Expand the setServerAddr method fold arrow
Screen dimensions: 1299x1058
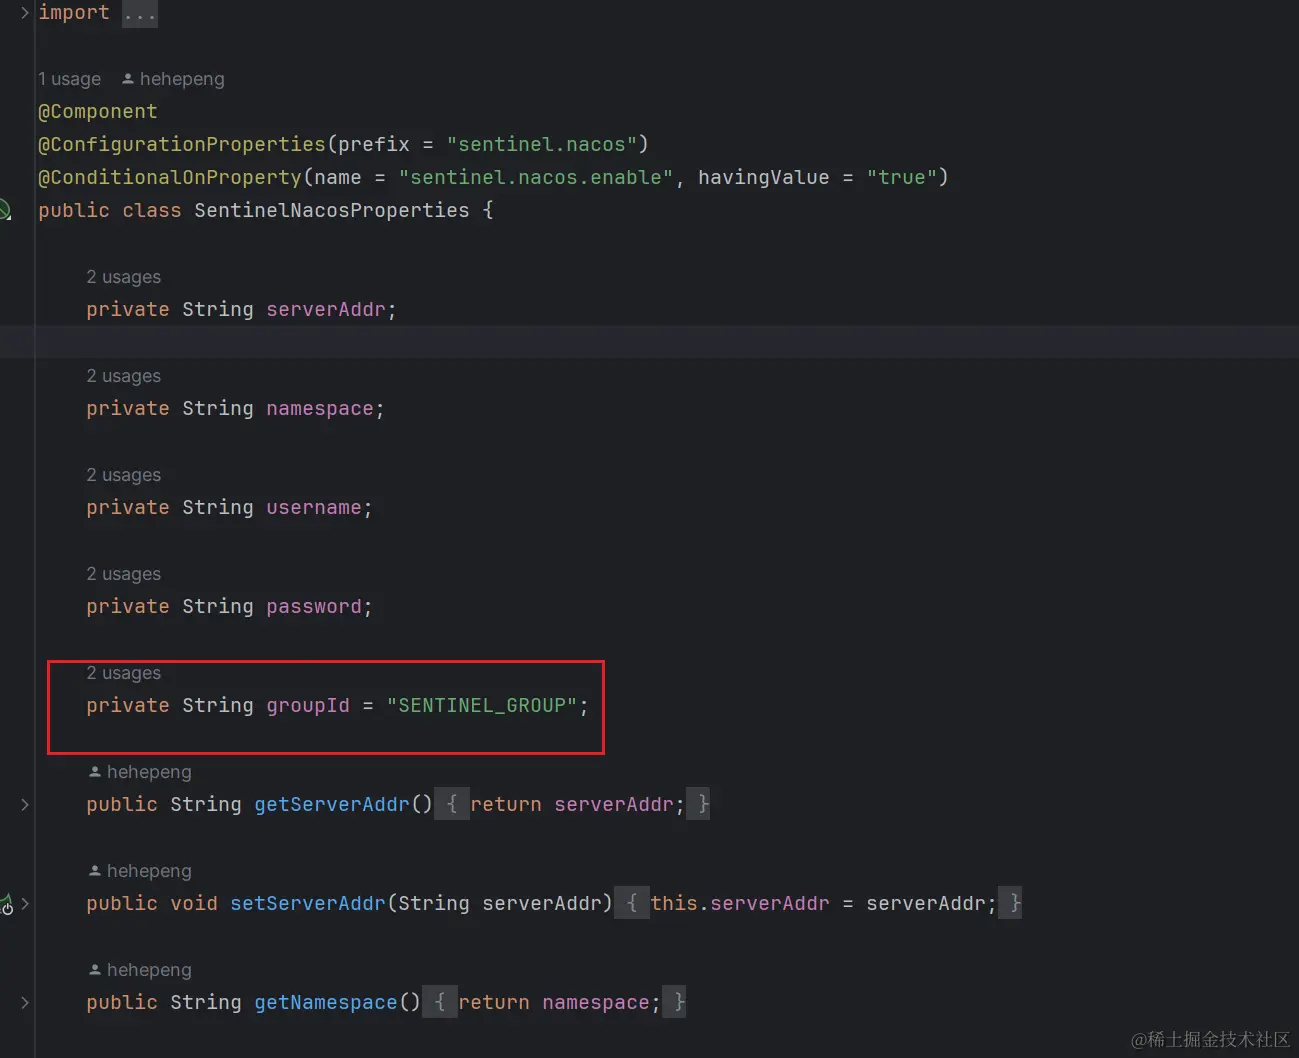click(25, 903)
